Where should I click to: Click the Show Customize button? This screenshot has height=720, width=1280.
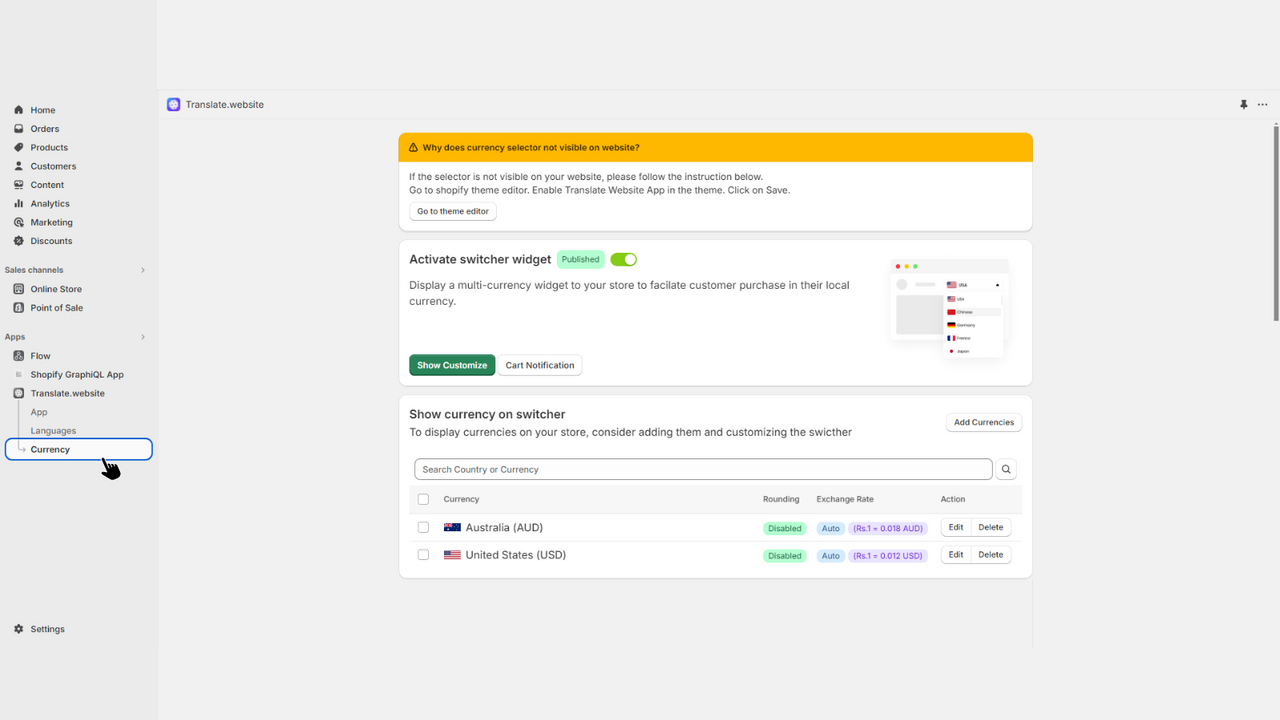452,365
